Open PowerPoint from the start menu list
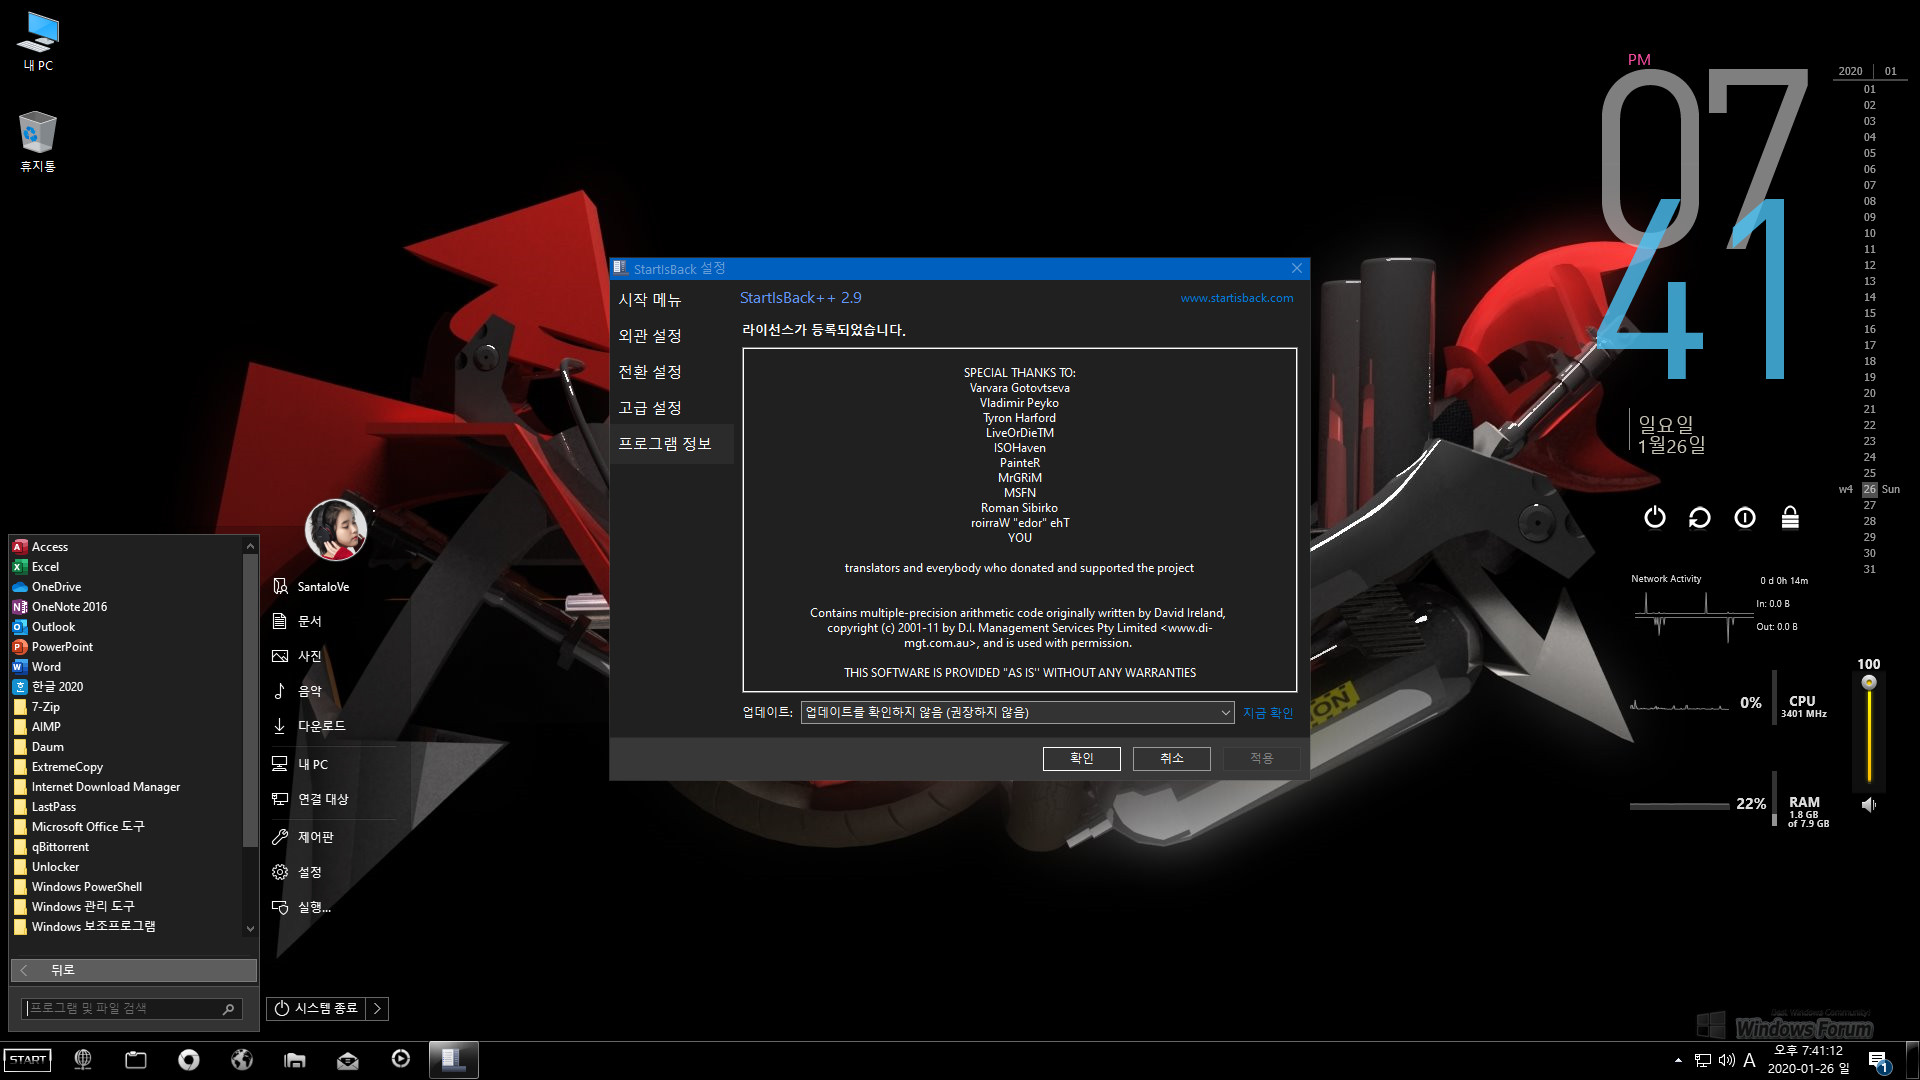This screenshot has width=1920, height=1080. [126, 647]
